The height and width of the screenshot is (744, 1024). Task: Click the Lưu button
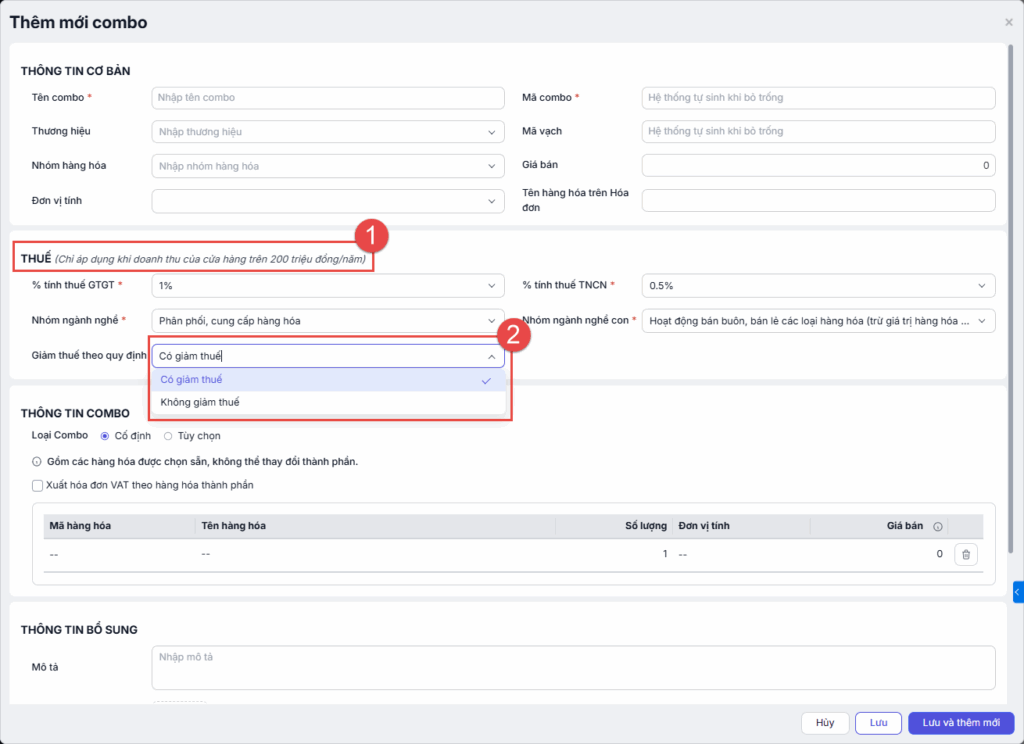pos(878,723)
